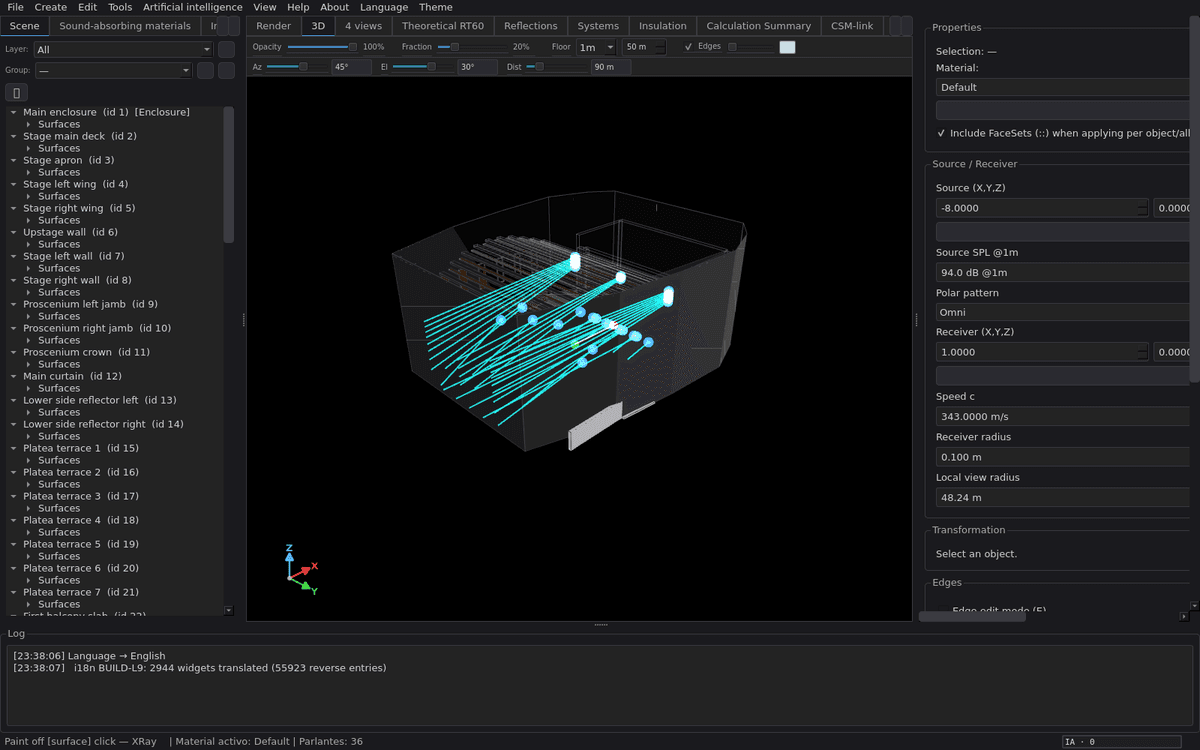The height and width of the screenshot is (750, 1200).
Task: Switch to the Theoretical RT60 tab
Action: (442, 26)
